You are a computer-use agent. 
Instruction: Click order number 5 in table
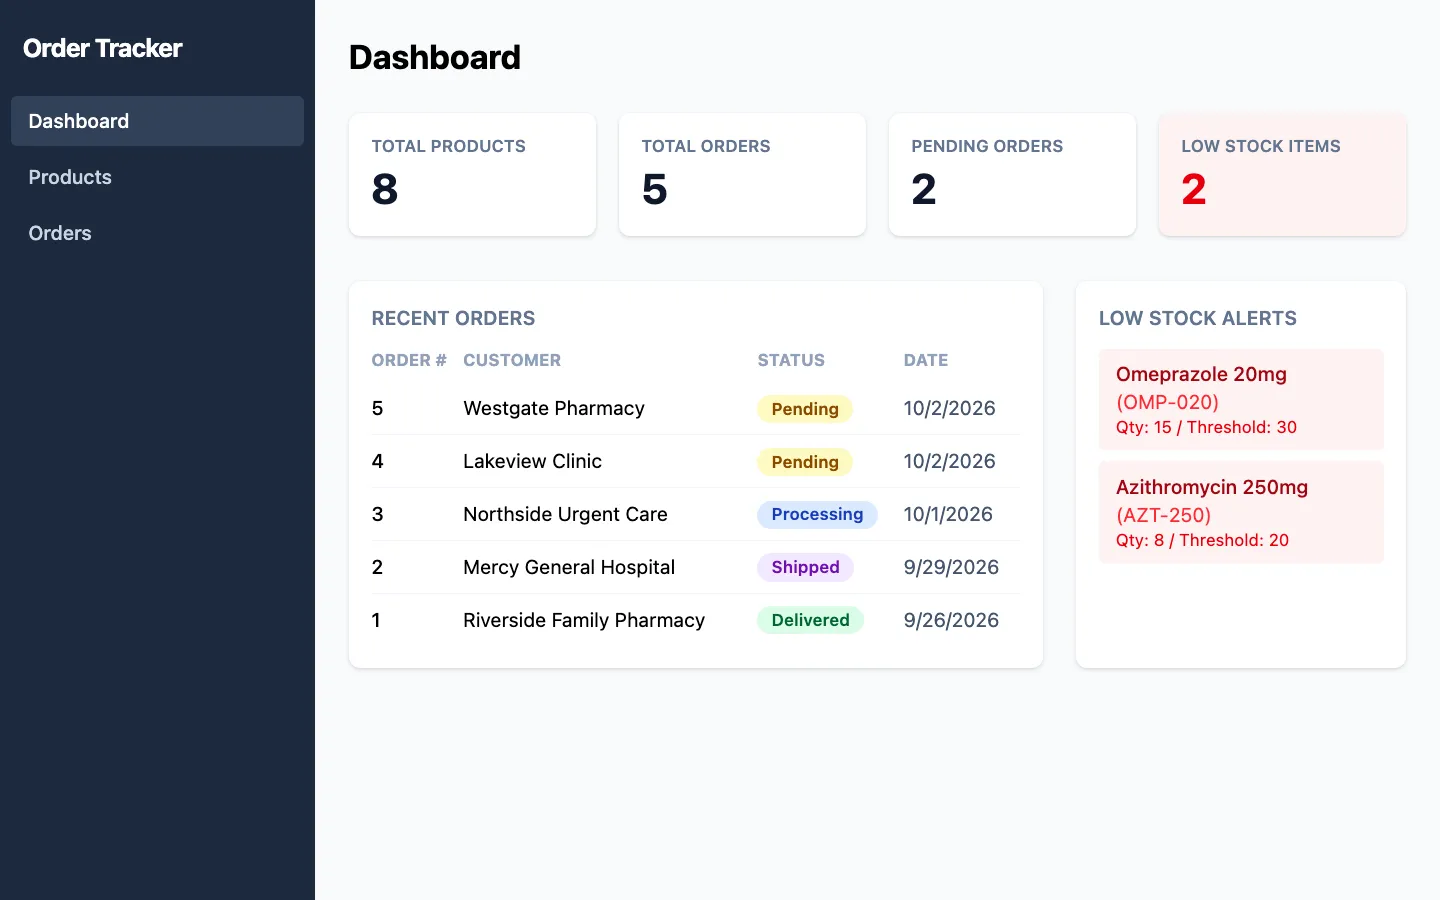pos(377,408)
